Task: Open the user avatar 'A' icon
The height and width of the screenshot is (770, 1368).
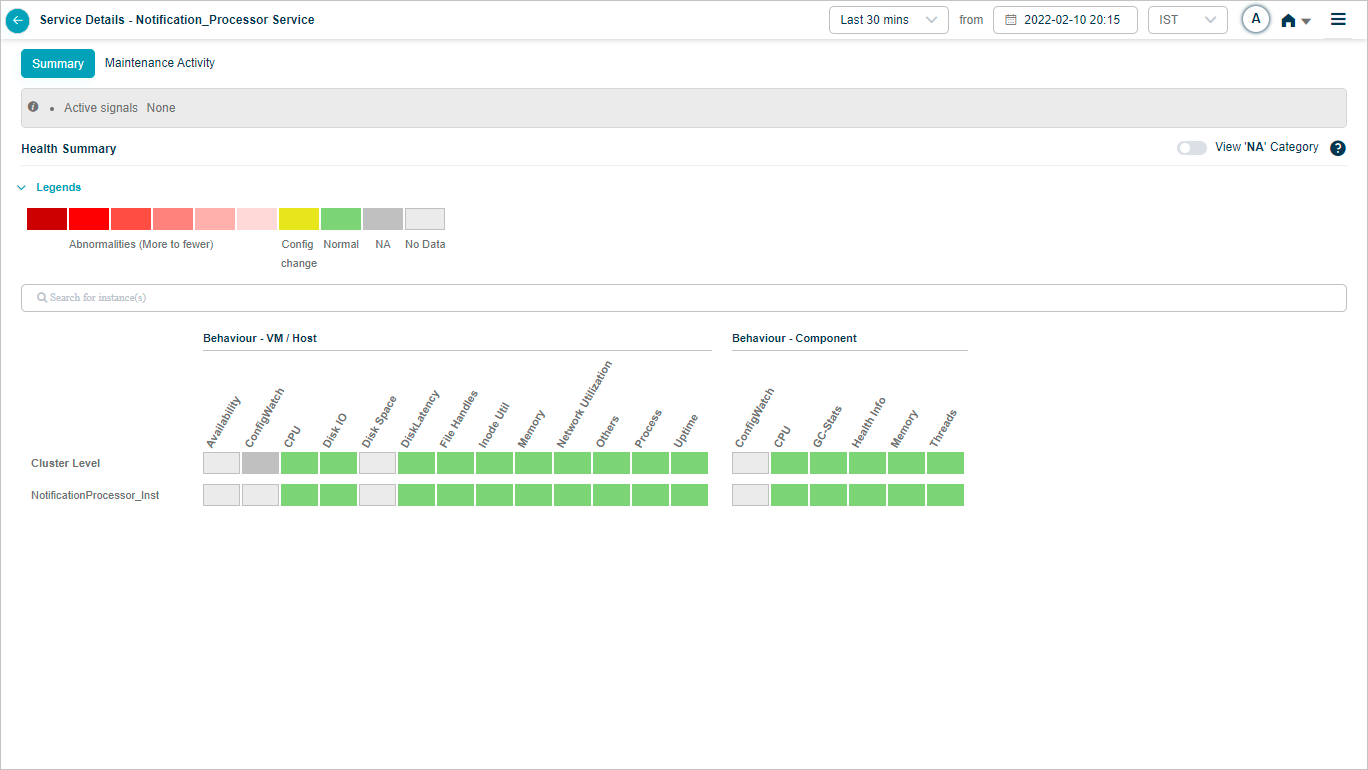Action: tap(1255, 20)
